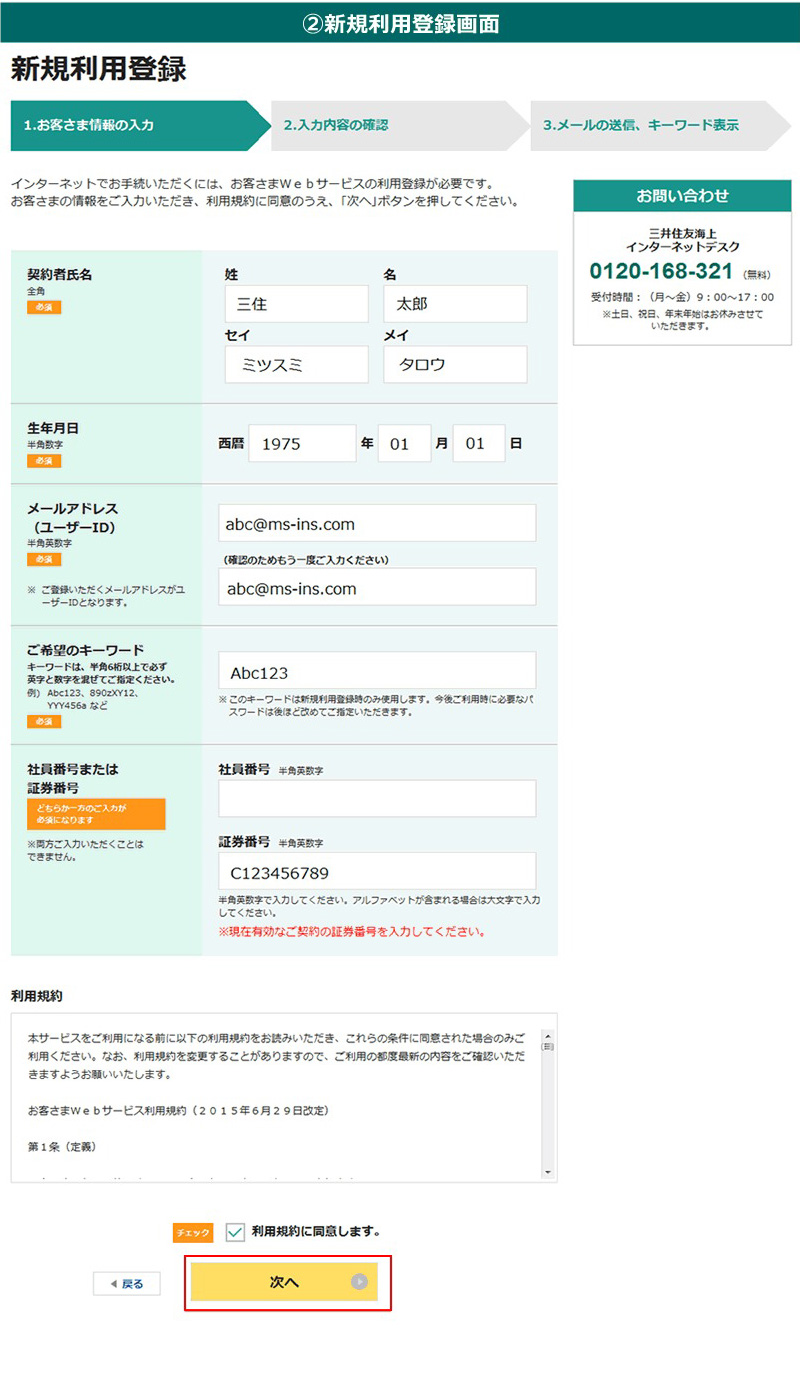Toggle the 利用規約に同意します checkbox

[x=236, y=1232]
